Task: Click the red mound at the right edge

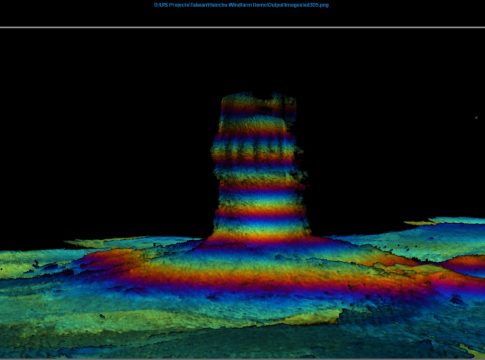Action: [468, 262]
